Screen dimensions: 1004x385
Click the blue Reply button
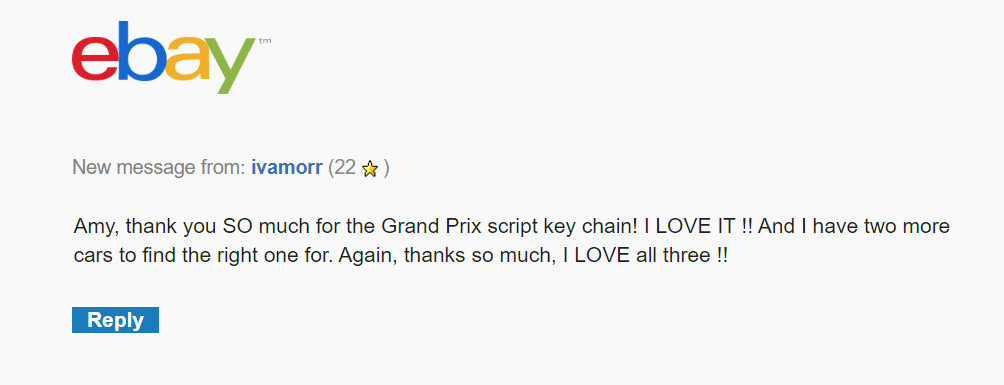(x=115, y=320)
